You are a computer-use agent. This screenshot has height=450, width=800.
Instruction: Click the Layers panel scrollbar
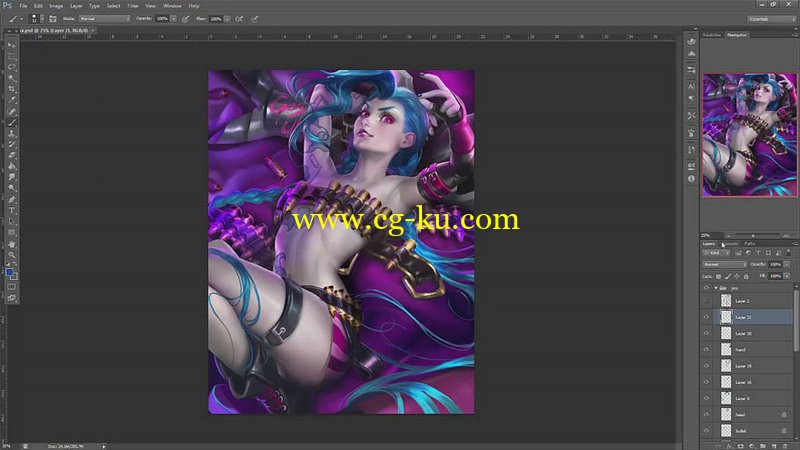[796, 321]
